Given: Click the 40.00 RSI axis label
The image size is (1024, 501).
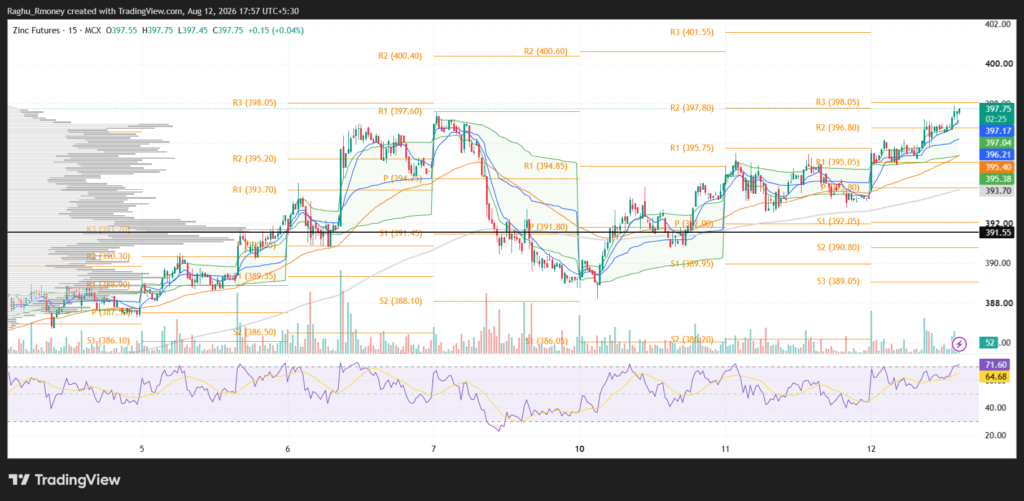Looking at the screenshot, I should point(997,408).
